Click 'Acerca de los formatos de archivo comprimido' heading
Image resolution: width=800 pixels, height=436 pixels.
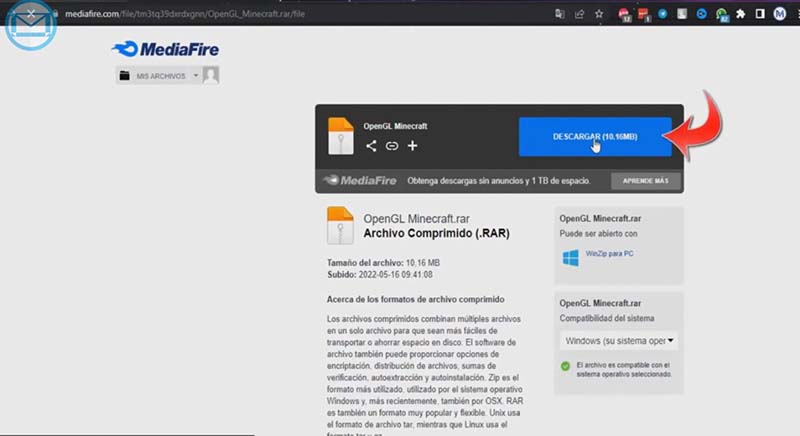(x=415, y=299)
